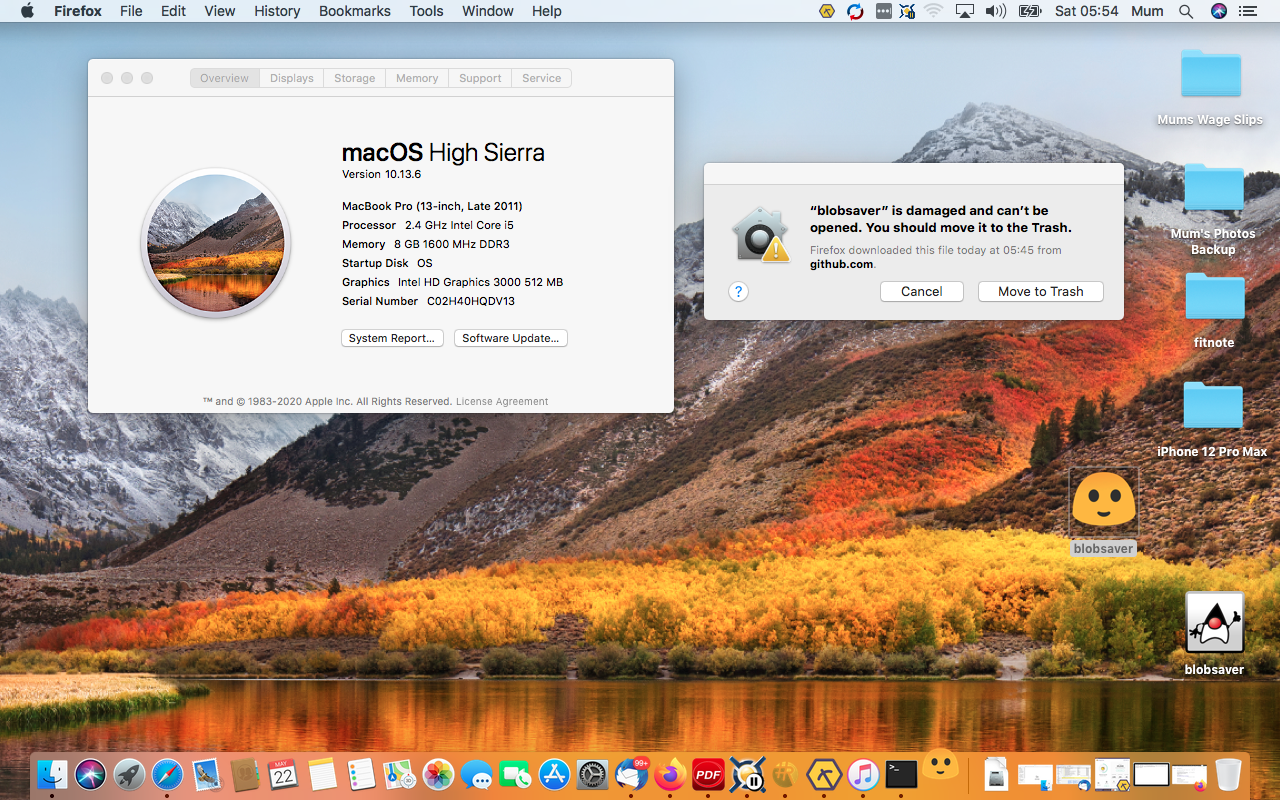The height and width of the screenshot is (800, 1280).
Task: Open Calendar icon showing 22
Action: [284, 774]
